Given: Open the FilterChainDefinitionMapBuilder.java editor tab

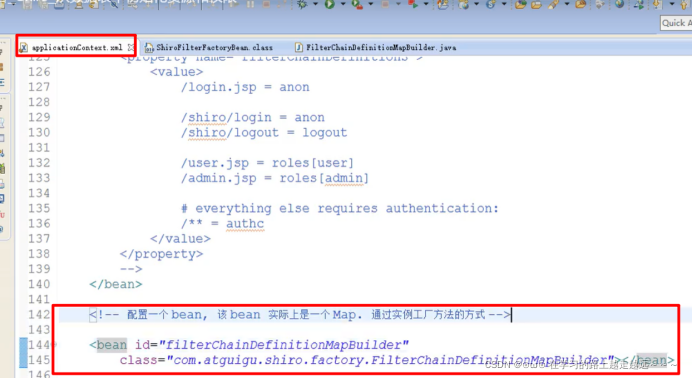Looking at the screenshot, I should point(376,47).
